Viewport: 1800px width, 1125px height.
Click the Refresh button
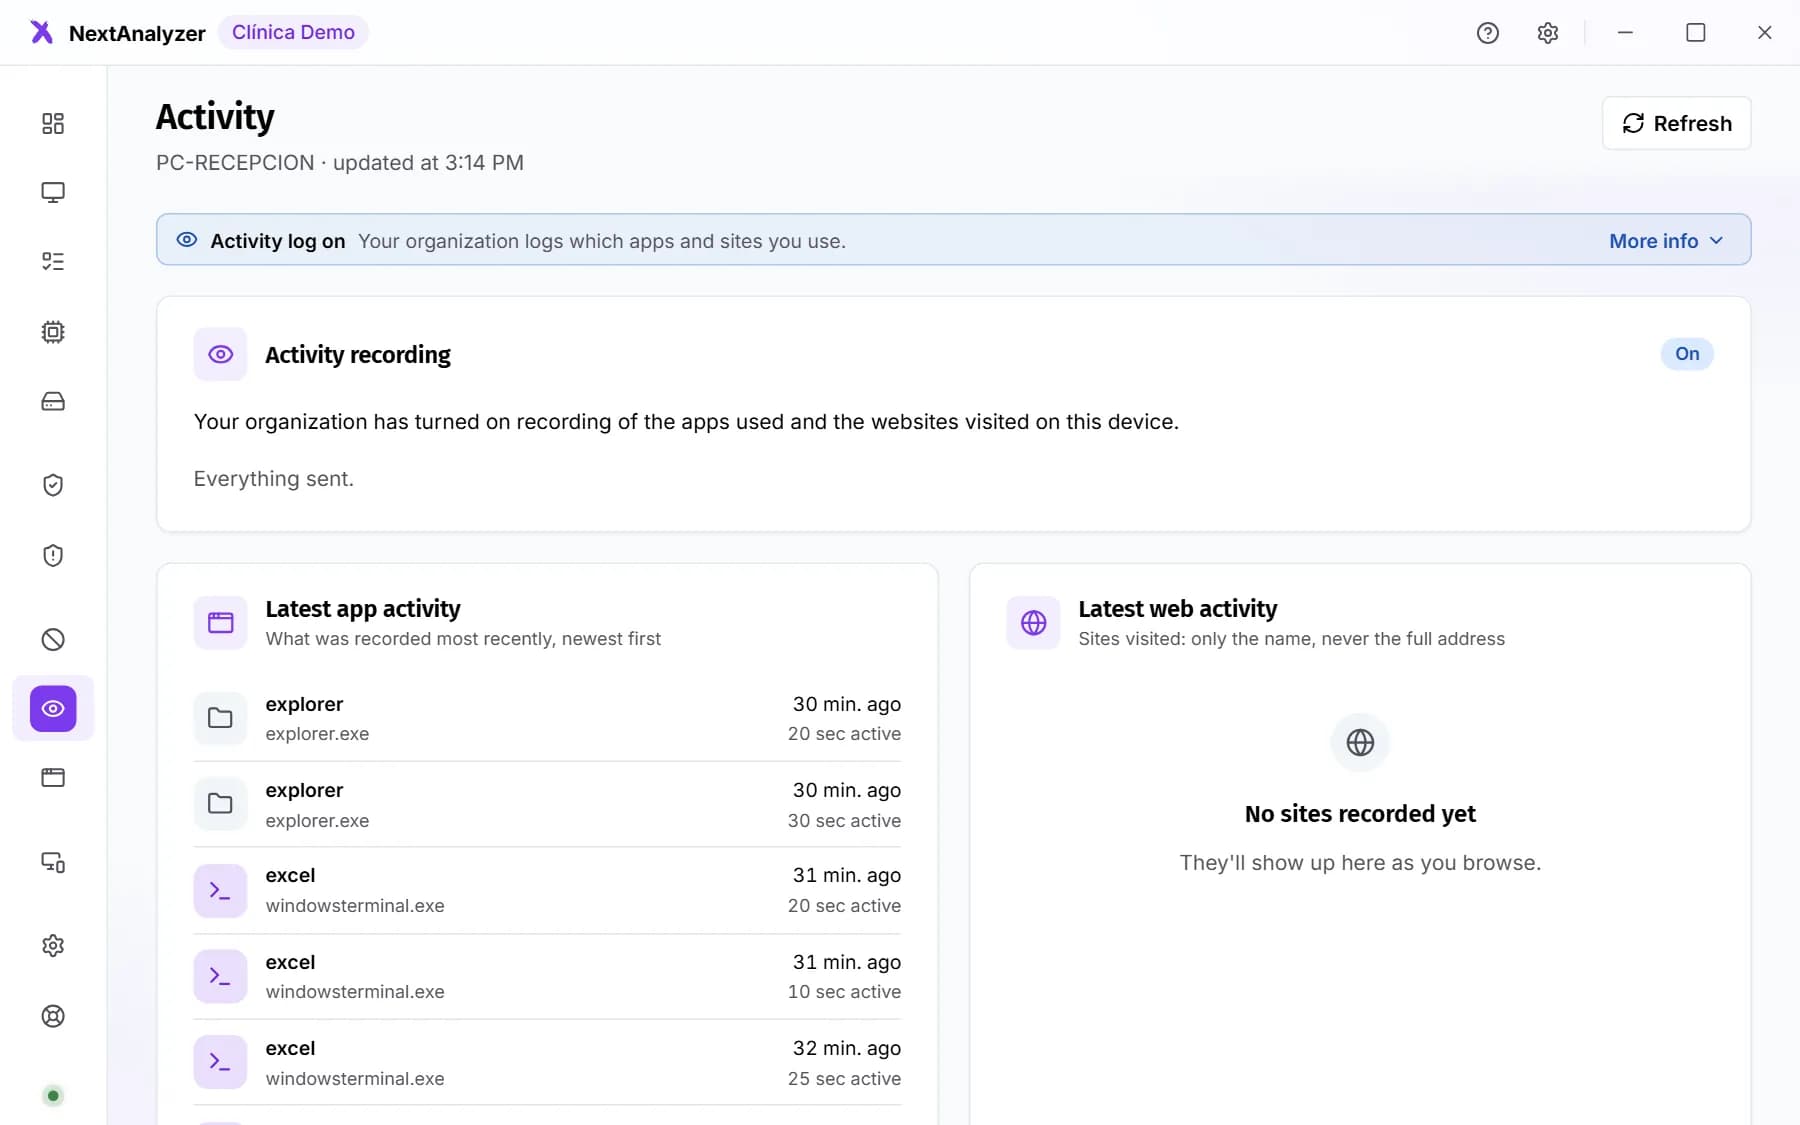coord(1676,123)
